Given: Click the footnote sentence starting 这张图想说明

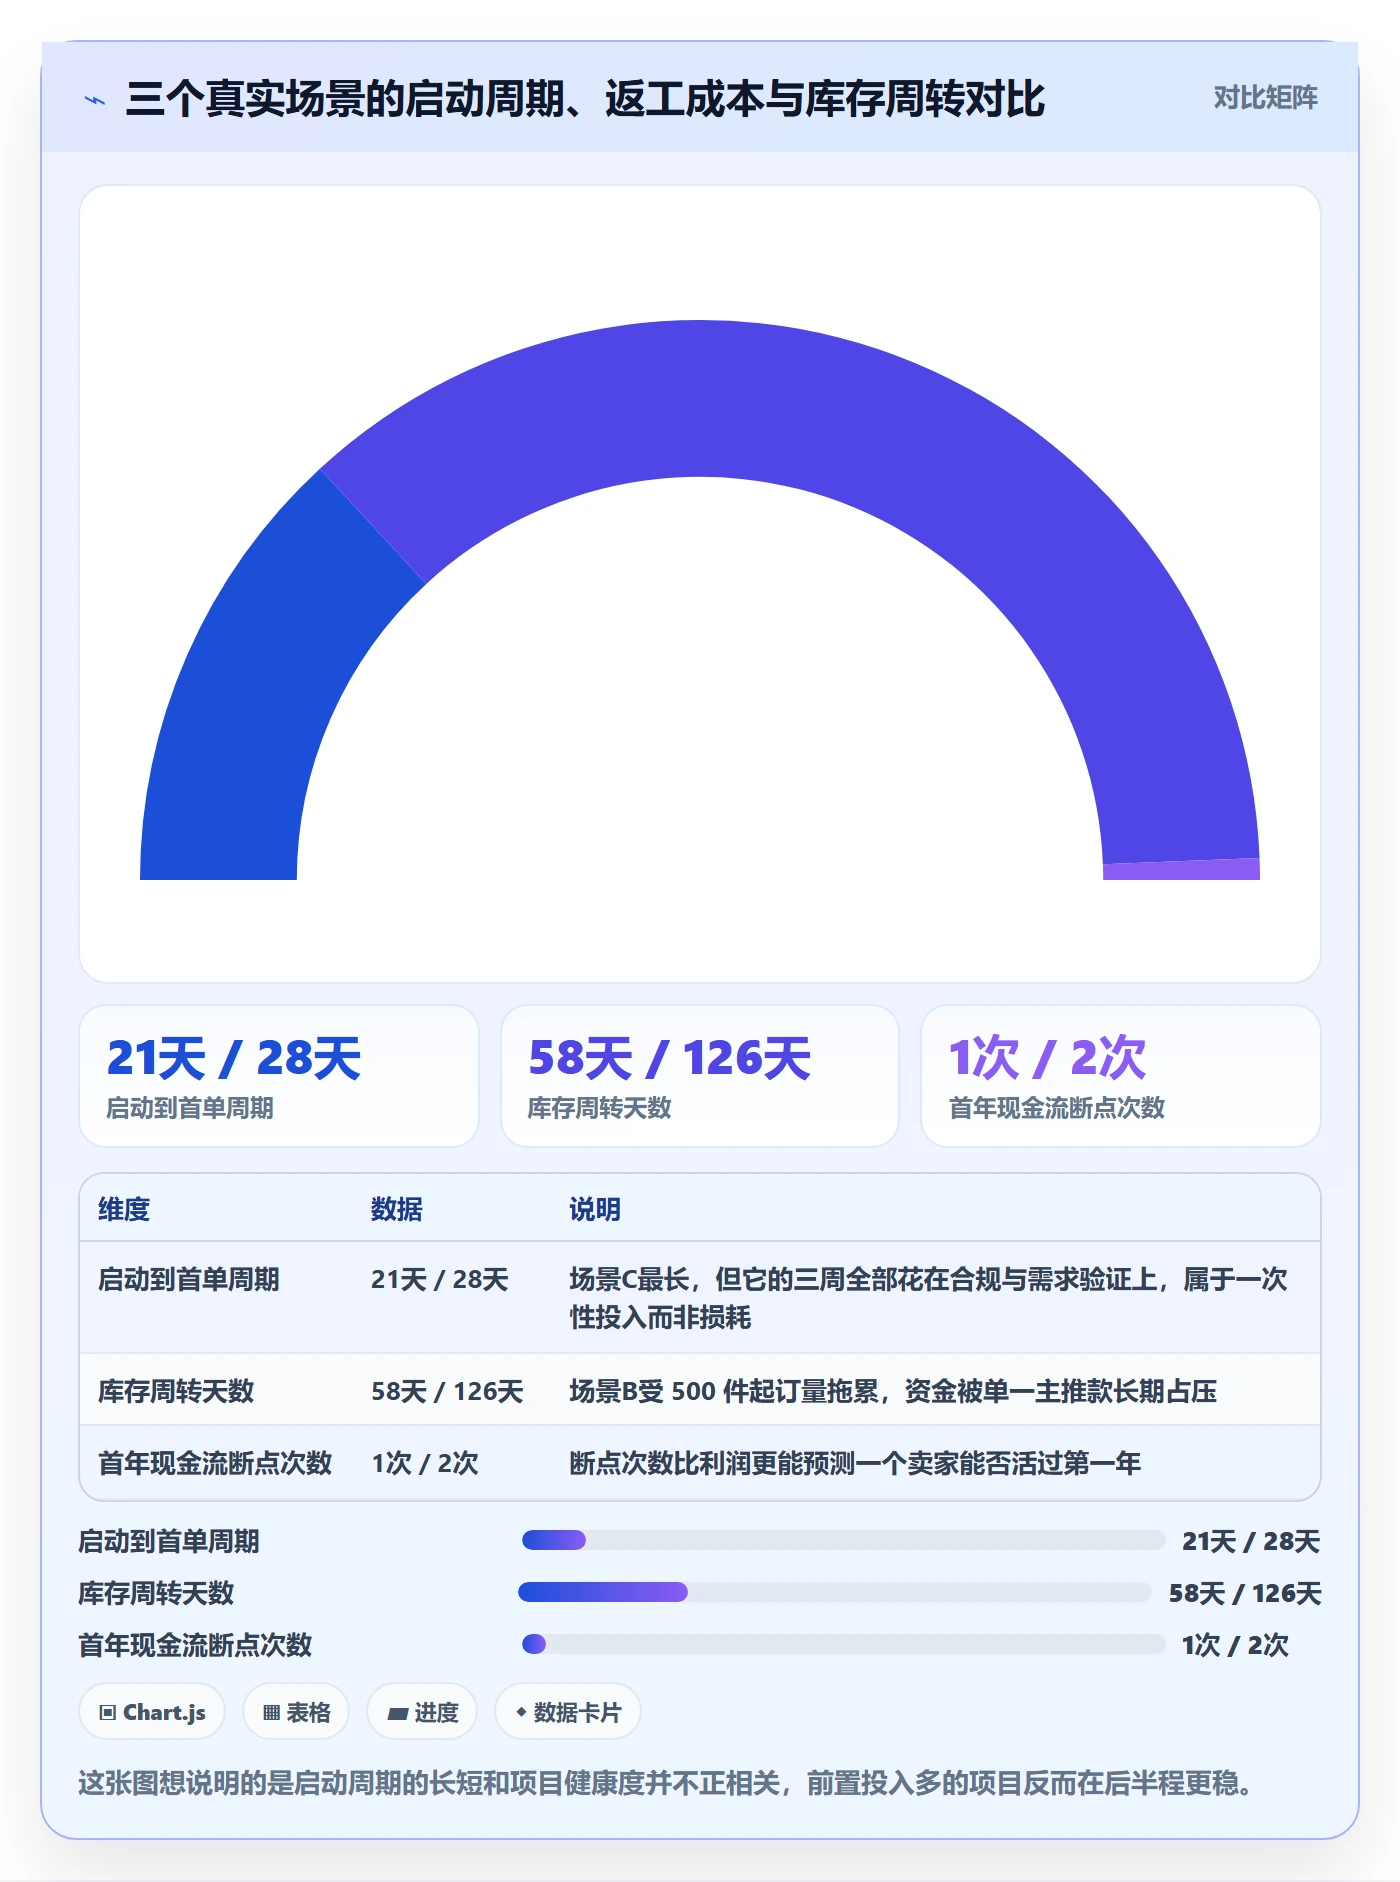Looking at the screenshot, I should click(667, 1783).
